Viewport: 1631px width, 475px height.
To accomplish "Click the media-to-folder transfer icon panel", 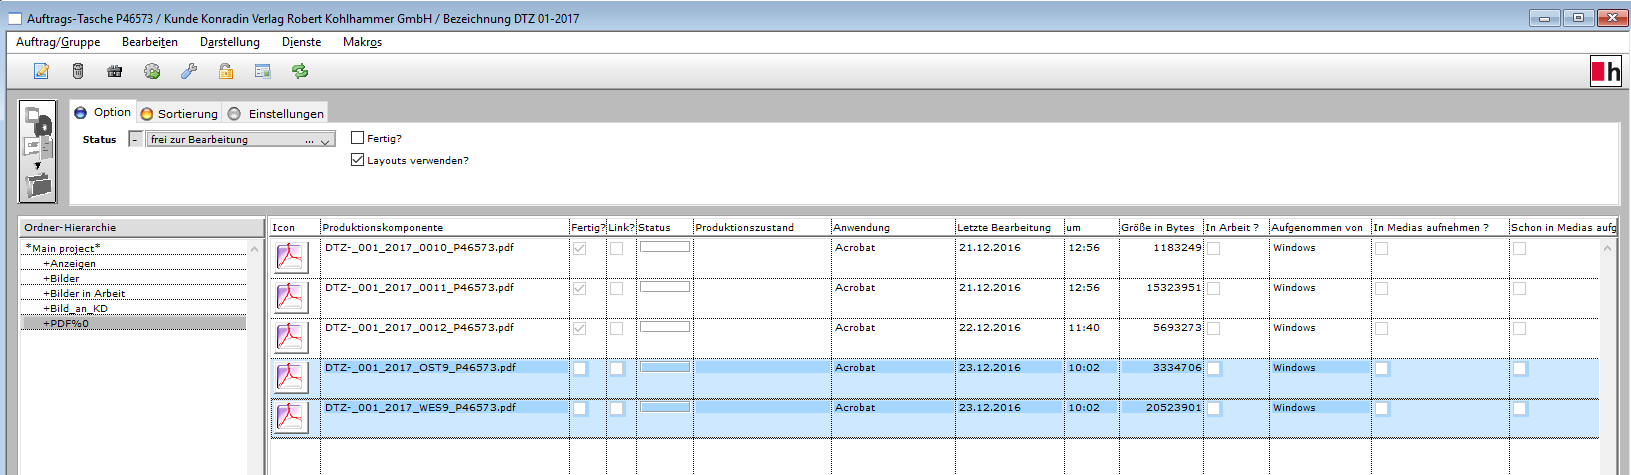I will [38, 152].
